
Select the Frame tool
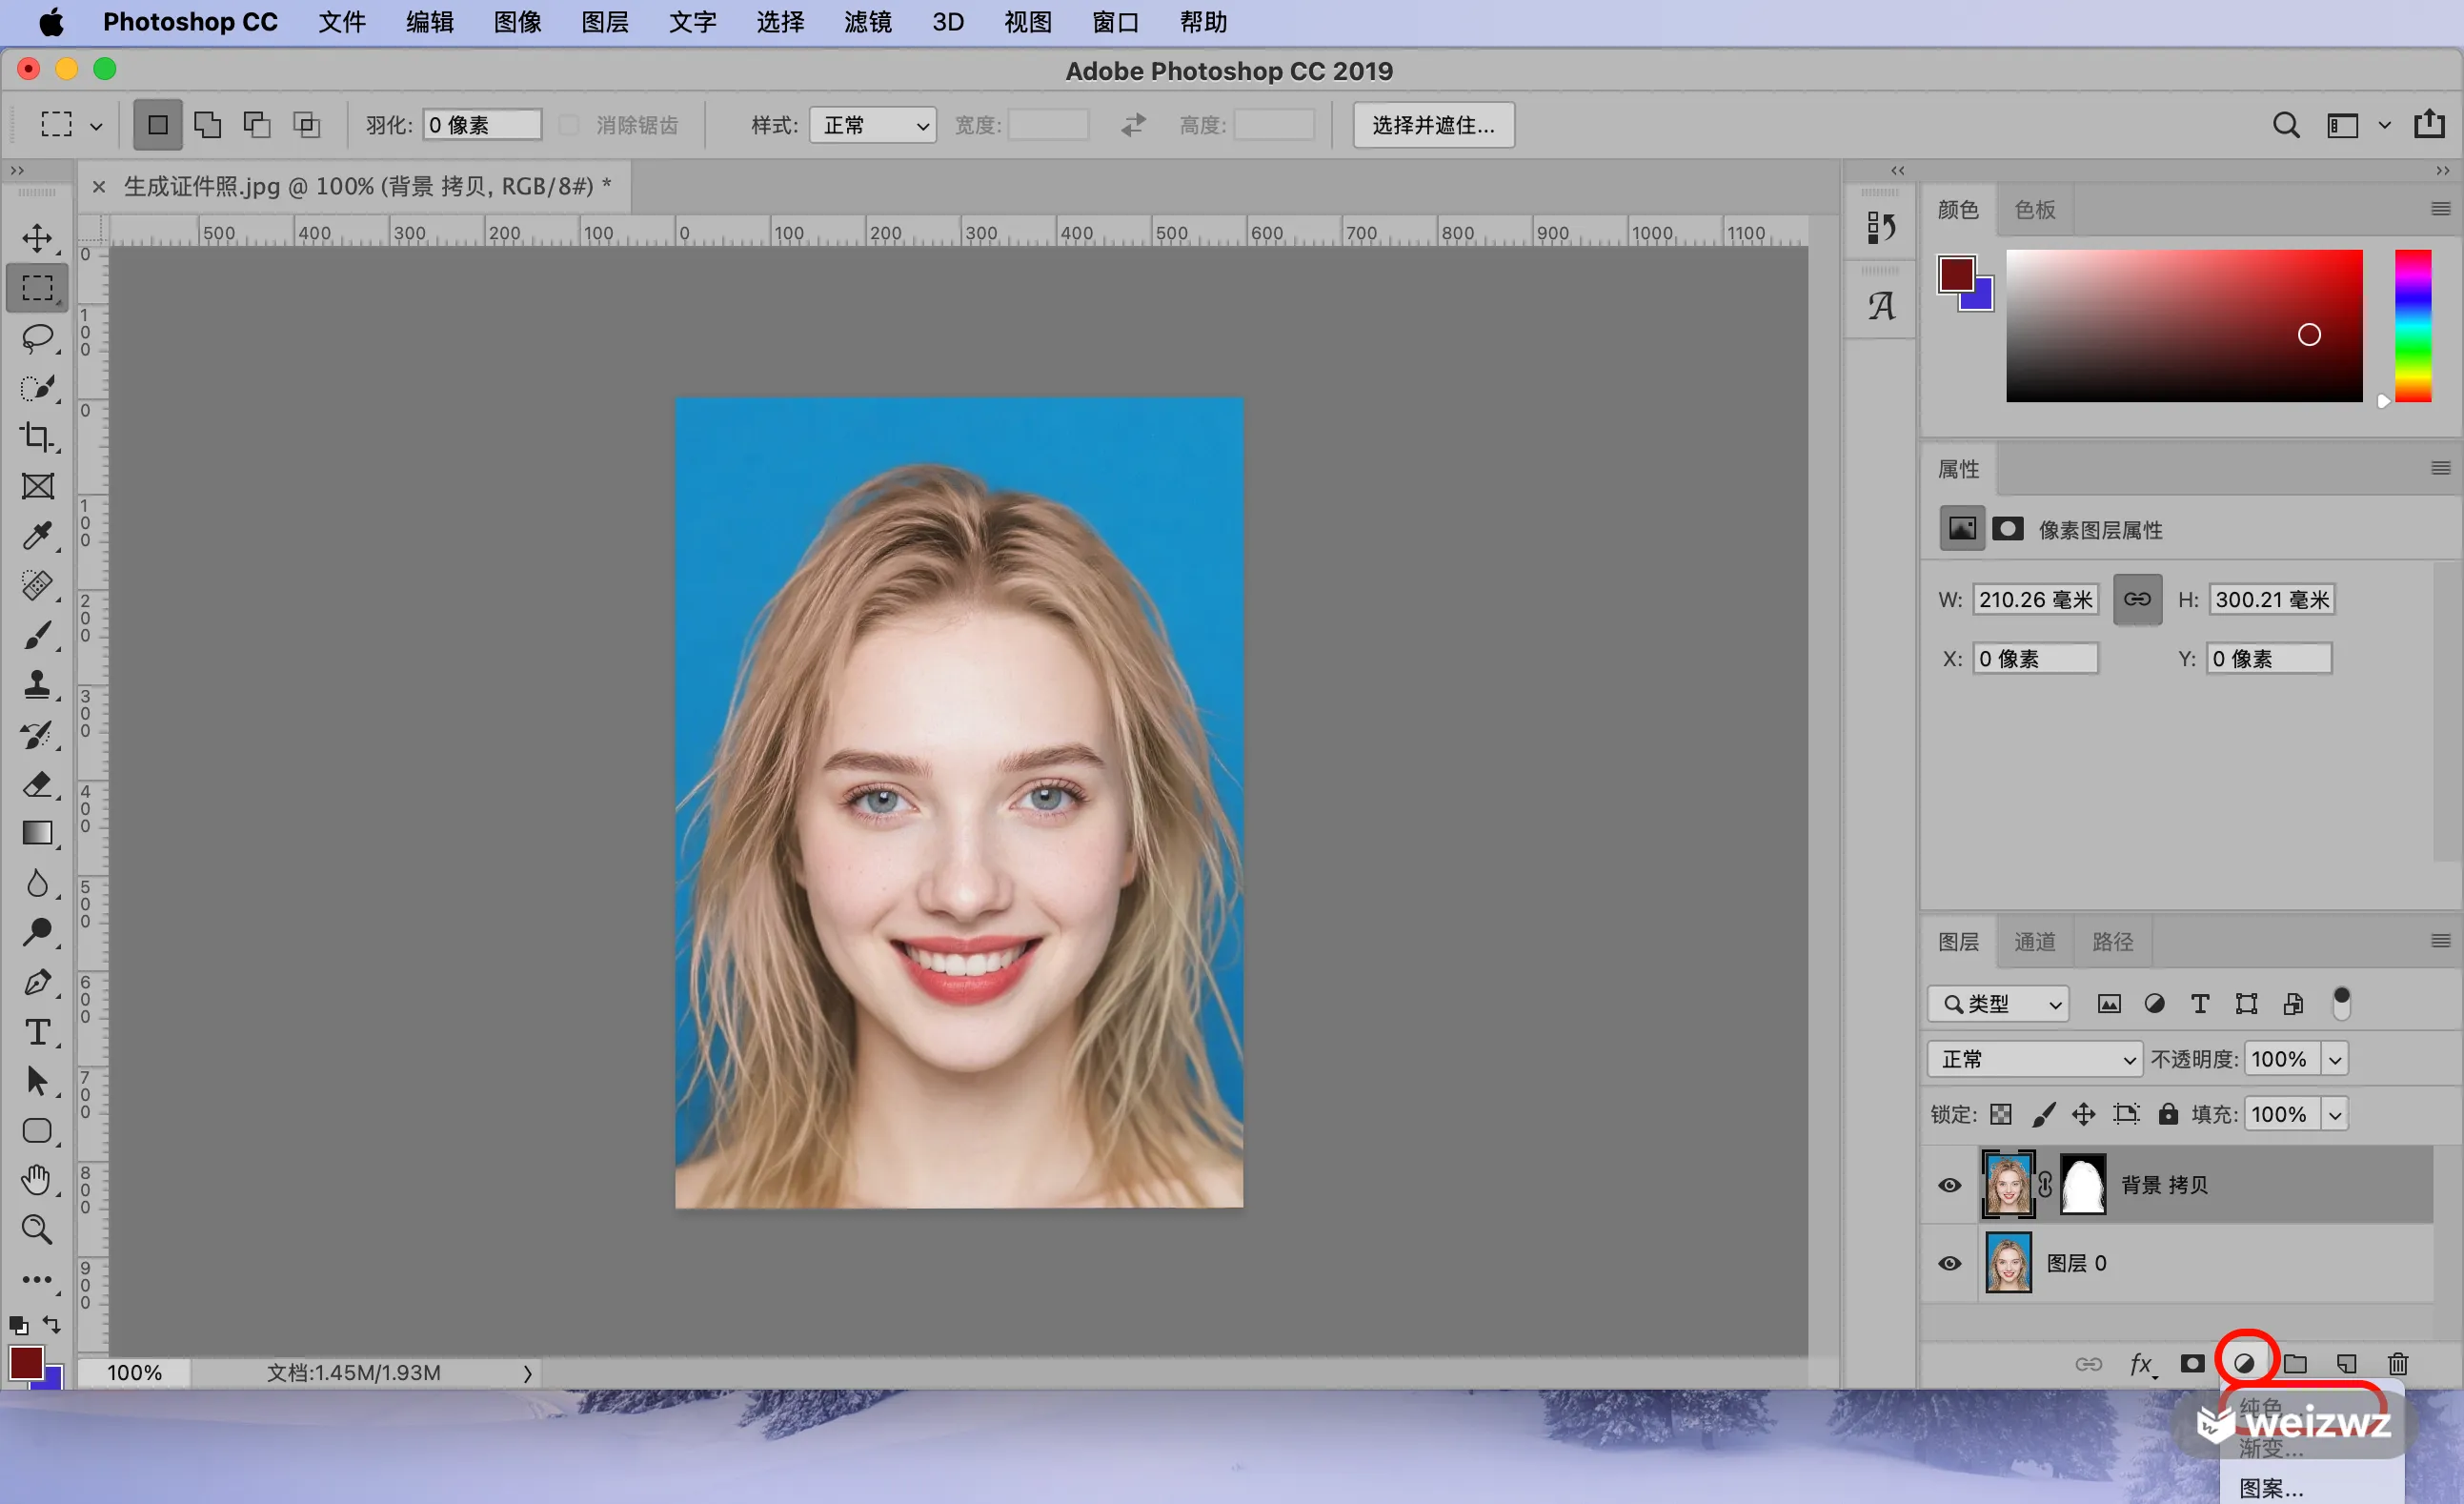tap(37, 487)
